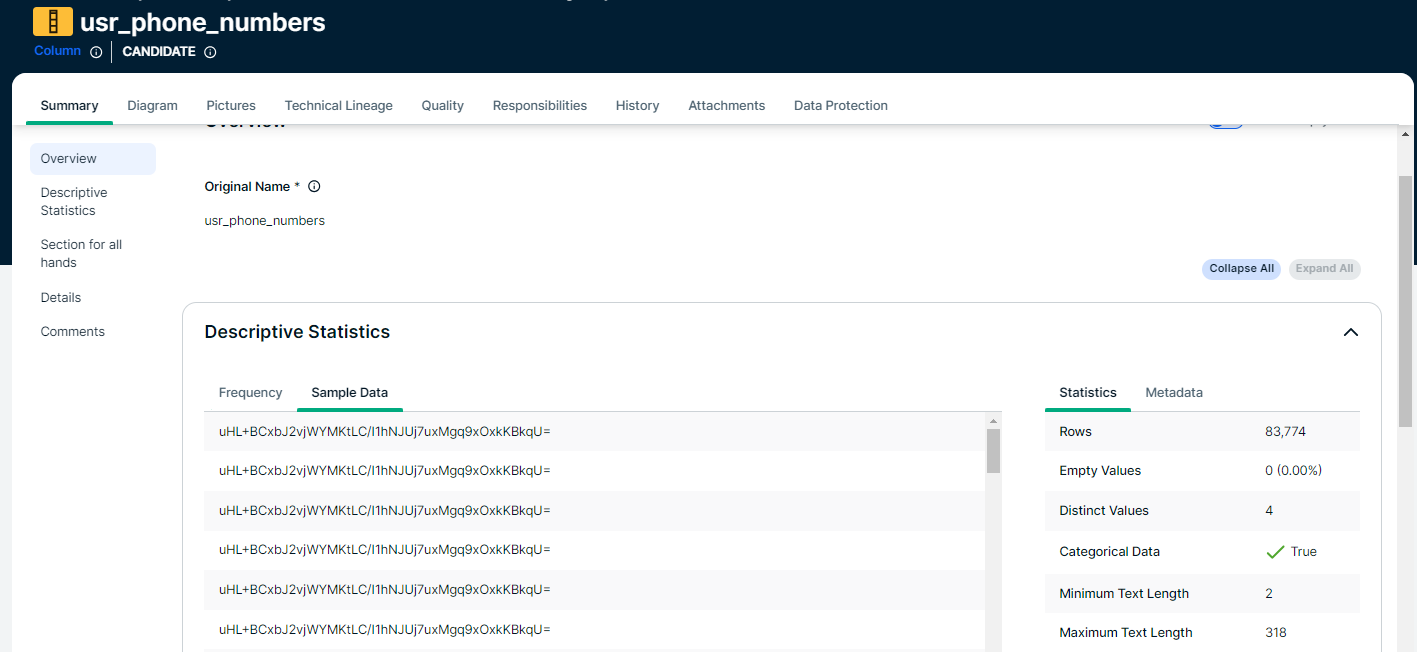
Task: Click the info icon beside Column
Action: pos(96,52)
